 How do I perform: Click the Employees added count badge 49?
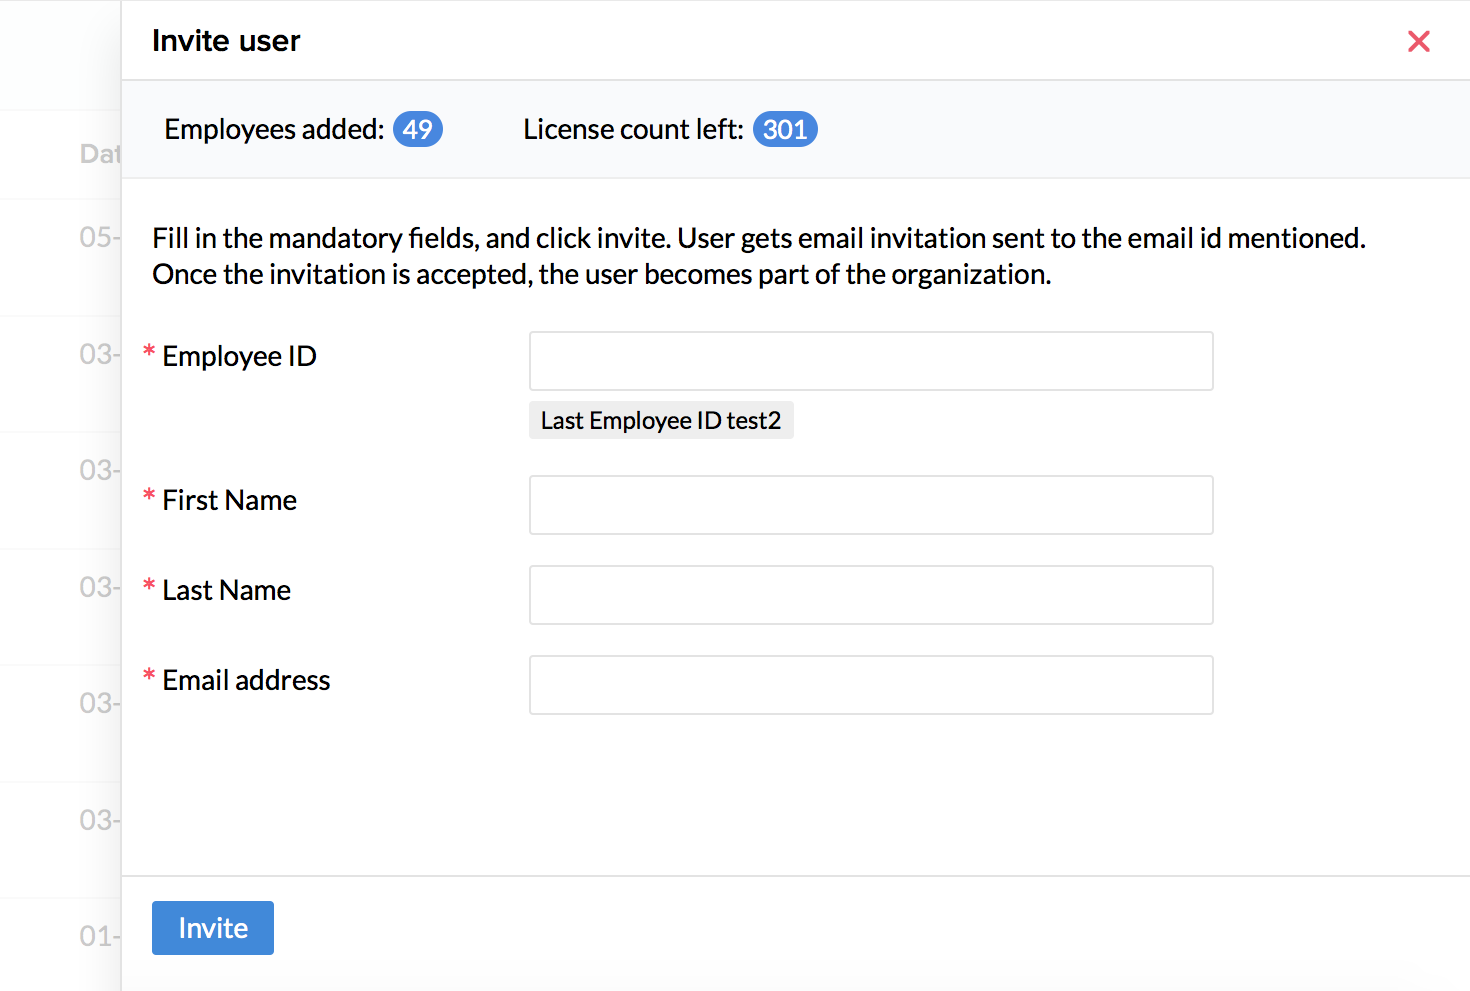point(417,129)
